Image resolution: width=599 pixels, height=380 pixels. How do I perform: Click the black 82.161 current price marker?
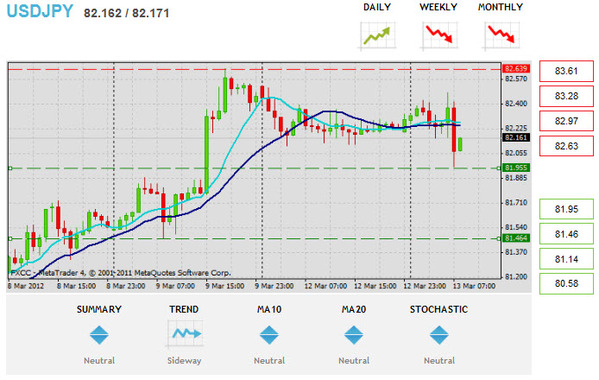(x=516, y=137)
